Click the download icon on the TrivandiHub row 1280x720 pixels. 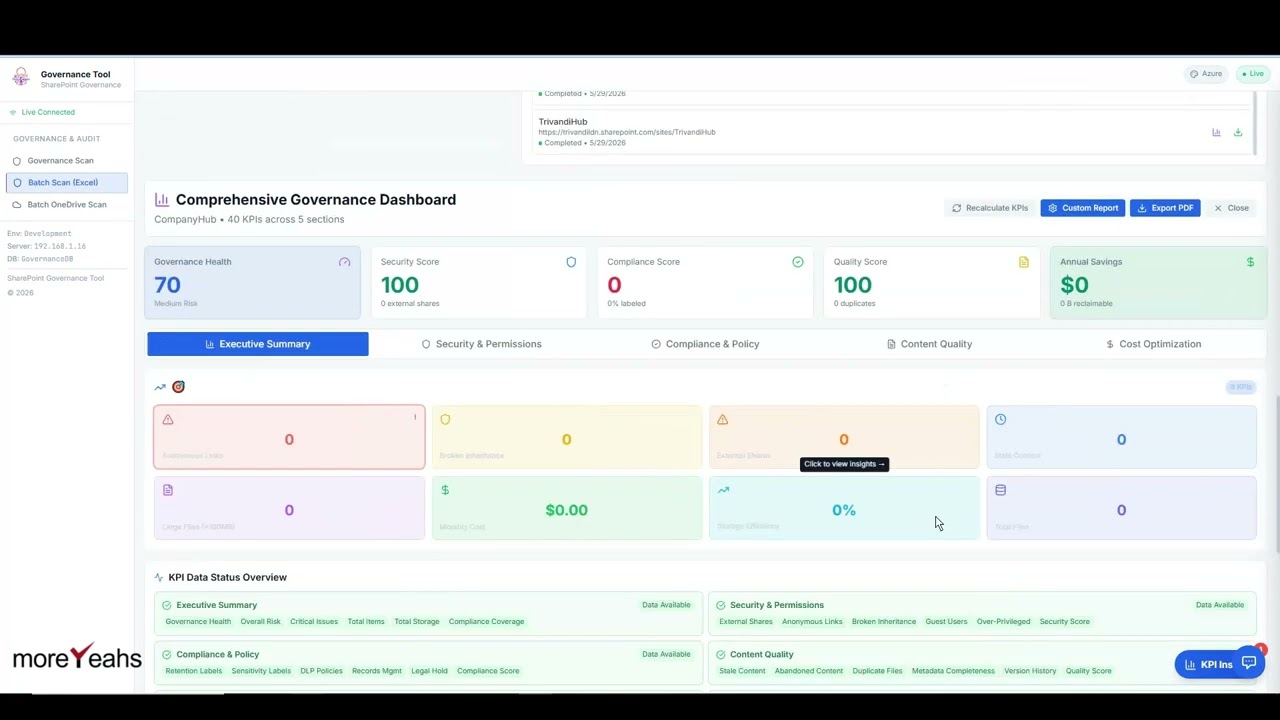click(1238, 132)
